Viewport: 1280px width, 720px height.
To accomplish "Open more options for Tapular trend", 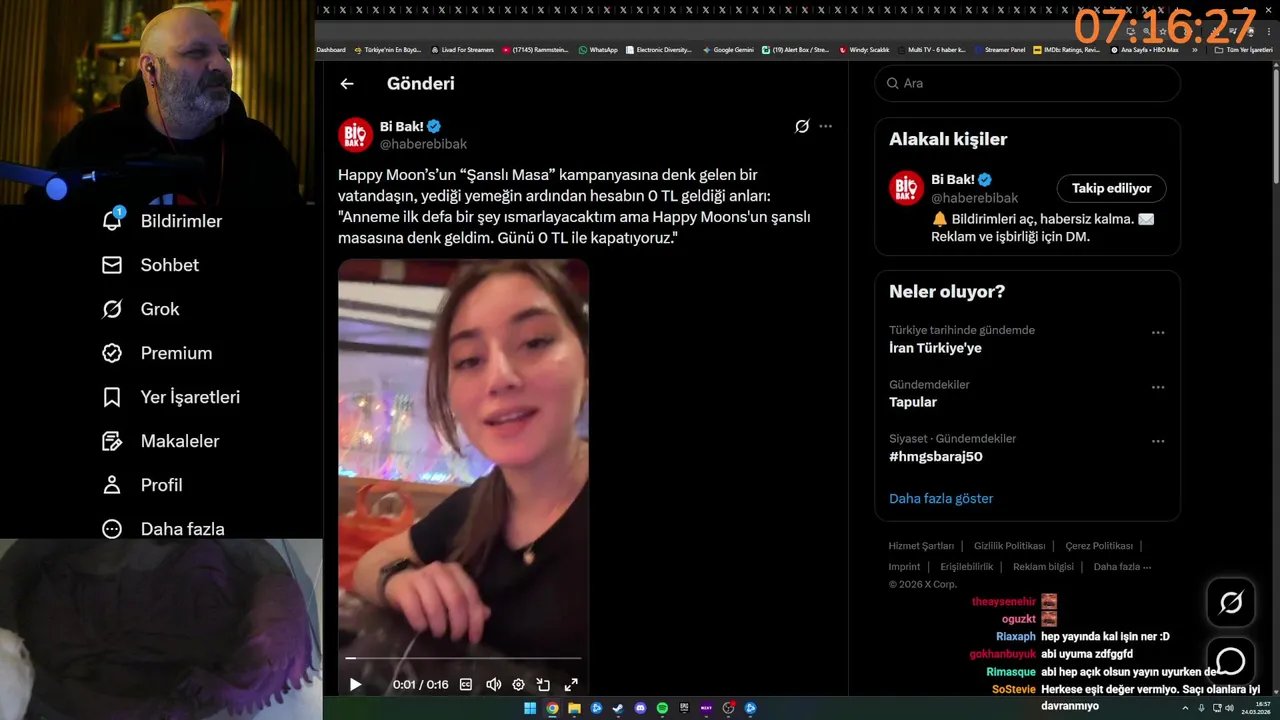I will point(1158,387).
